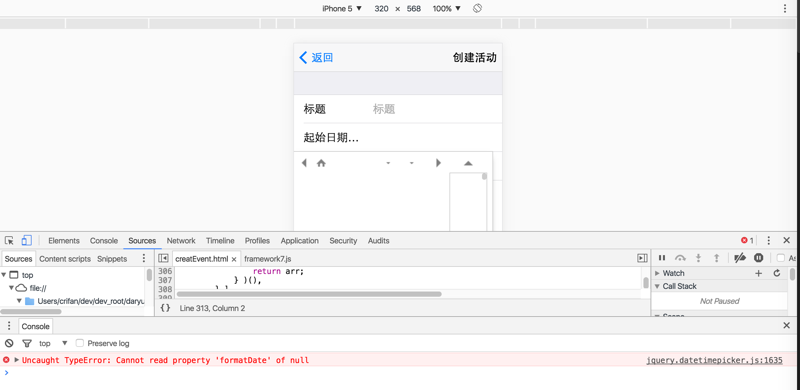Open the datetimepicker month dropdown
The width and height of the screenshot is (800, 390).
coord(388,163)
